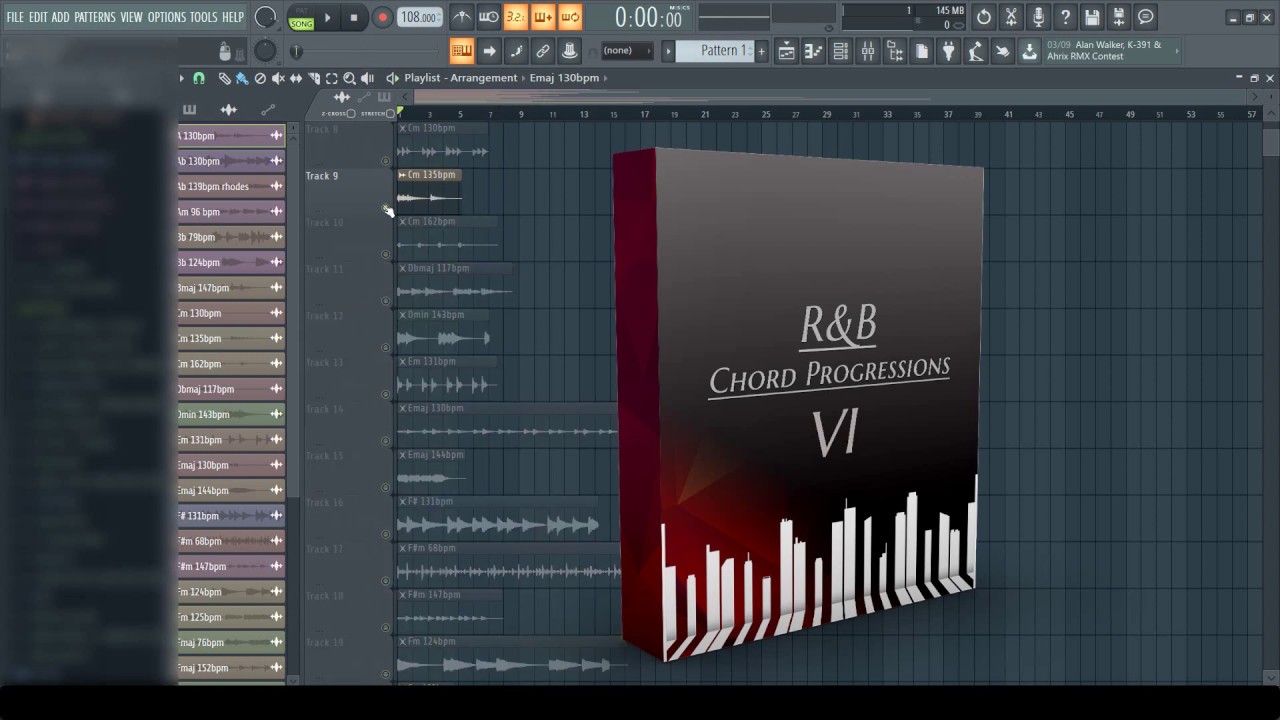This screenshot has height=720, width=1280.
Task: Add a new pattern with plus button
Action: 762,51
